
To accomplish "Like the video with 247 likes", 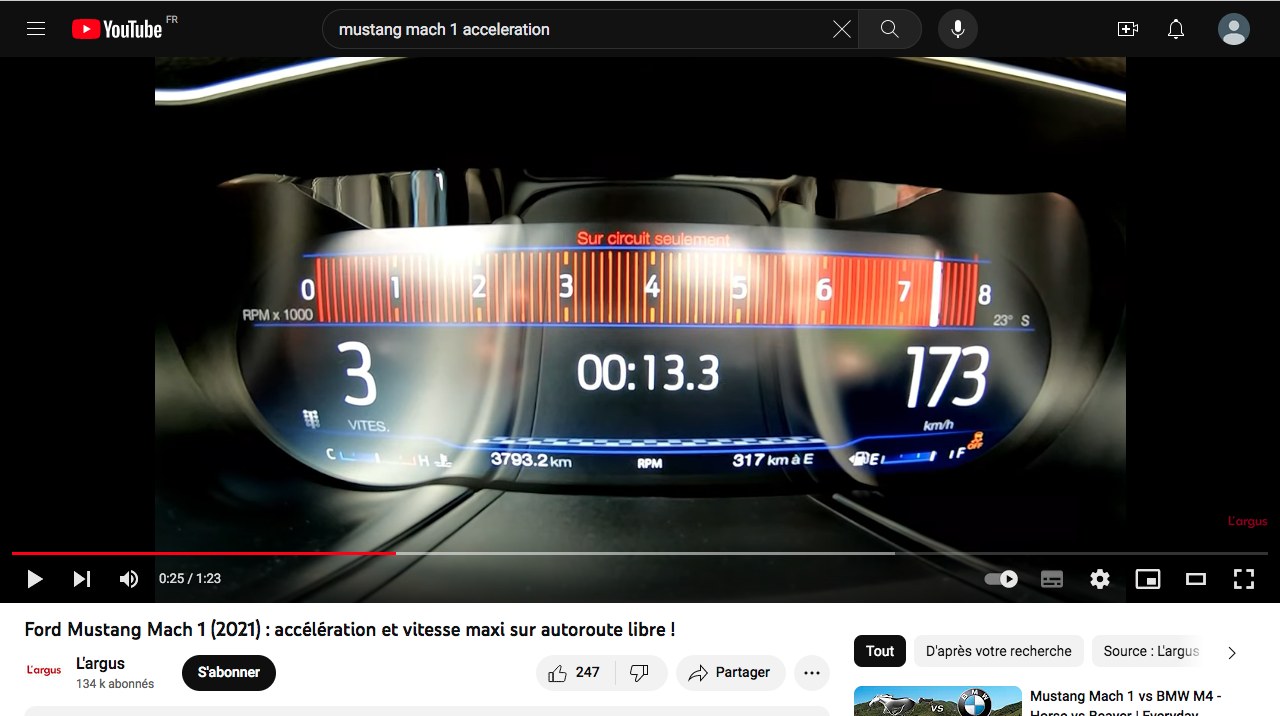I will point(575,672).
